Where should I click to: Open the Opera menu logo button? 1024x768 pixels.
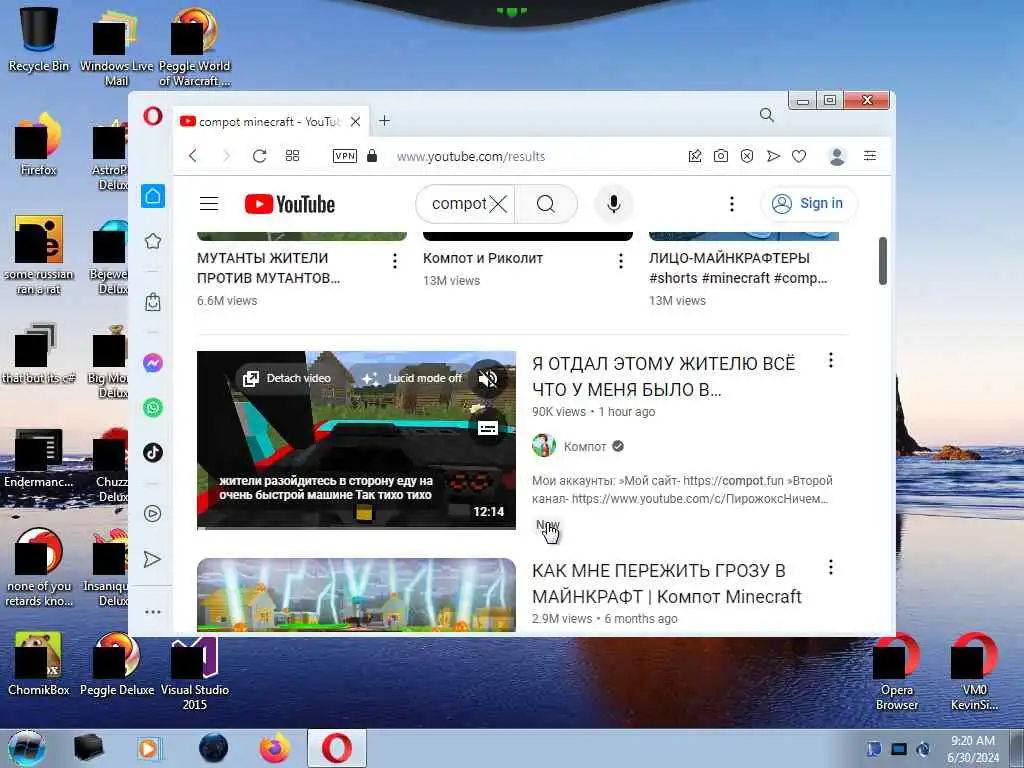click(x=153, y=116)
